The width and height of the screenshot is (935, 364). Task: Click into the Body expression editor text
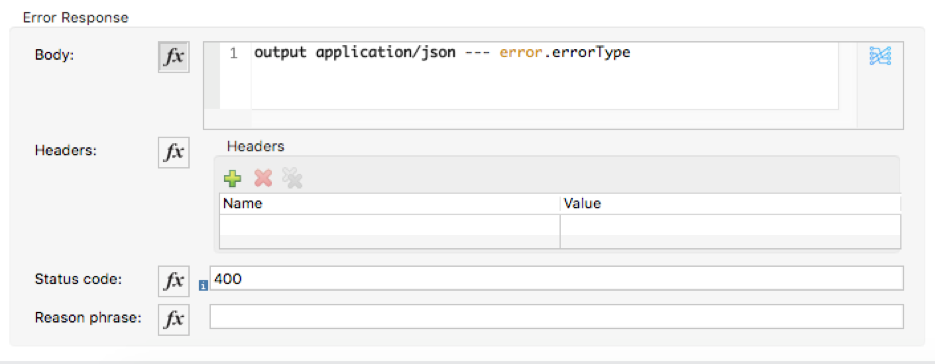tap(544, 76)
